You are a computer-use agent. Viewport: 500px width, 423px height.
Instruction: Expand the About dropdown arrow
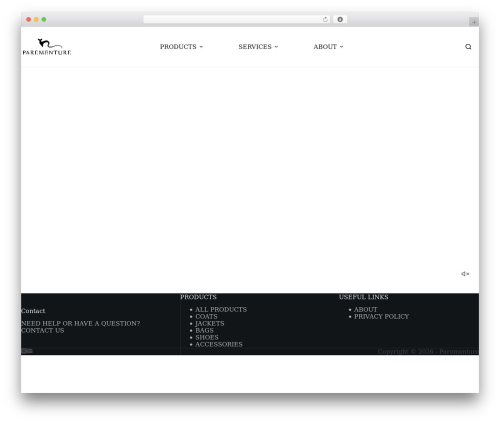341,47
